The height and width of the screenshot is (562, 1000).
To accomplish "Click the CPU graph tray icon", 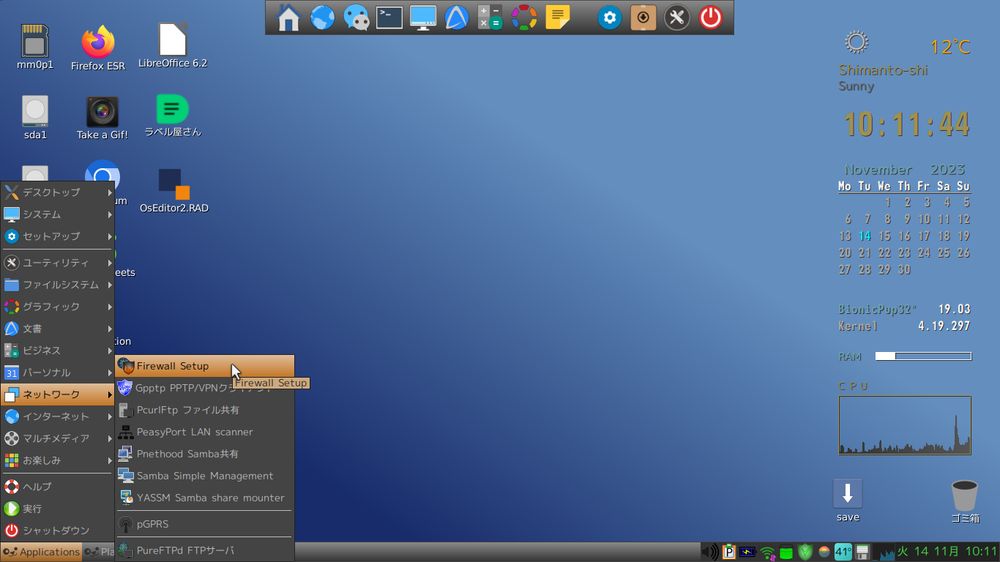I will [x=885, y=552].
